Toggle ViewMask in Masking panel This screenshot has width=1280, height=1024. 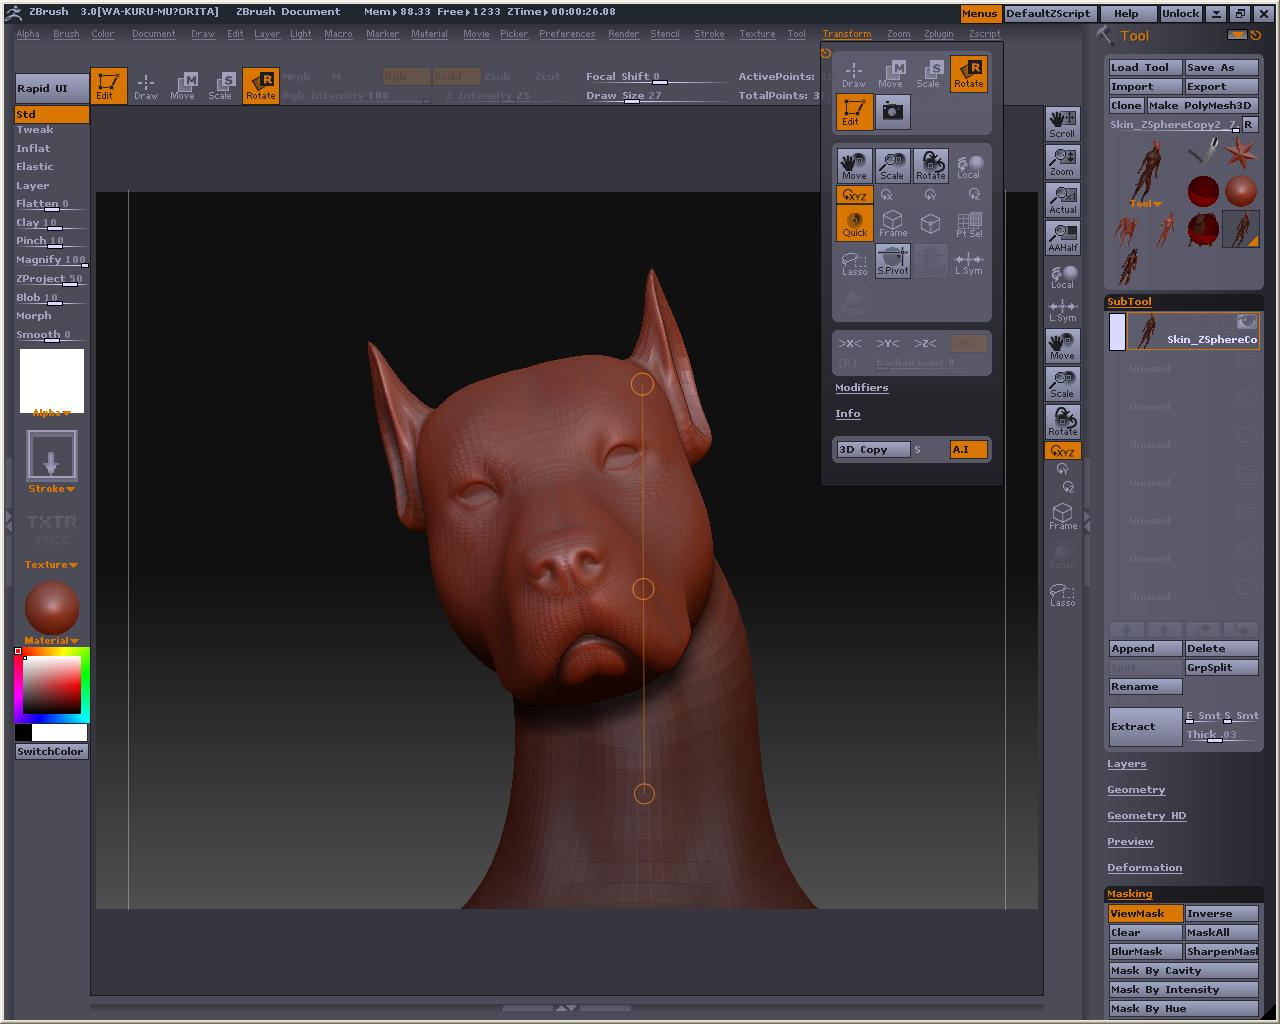1144,913
